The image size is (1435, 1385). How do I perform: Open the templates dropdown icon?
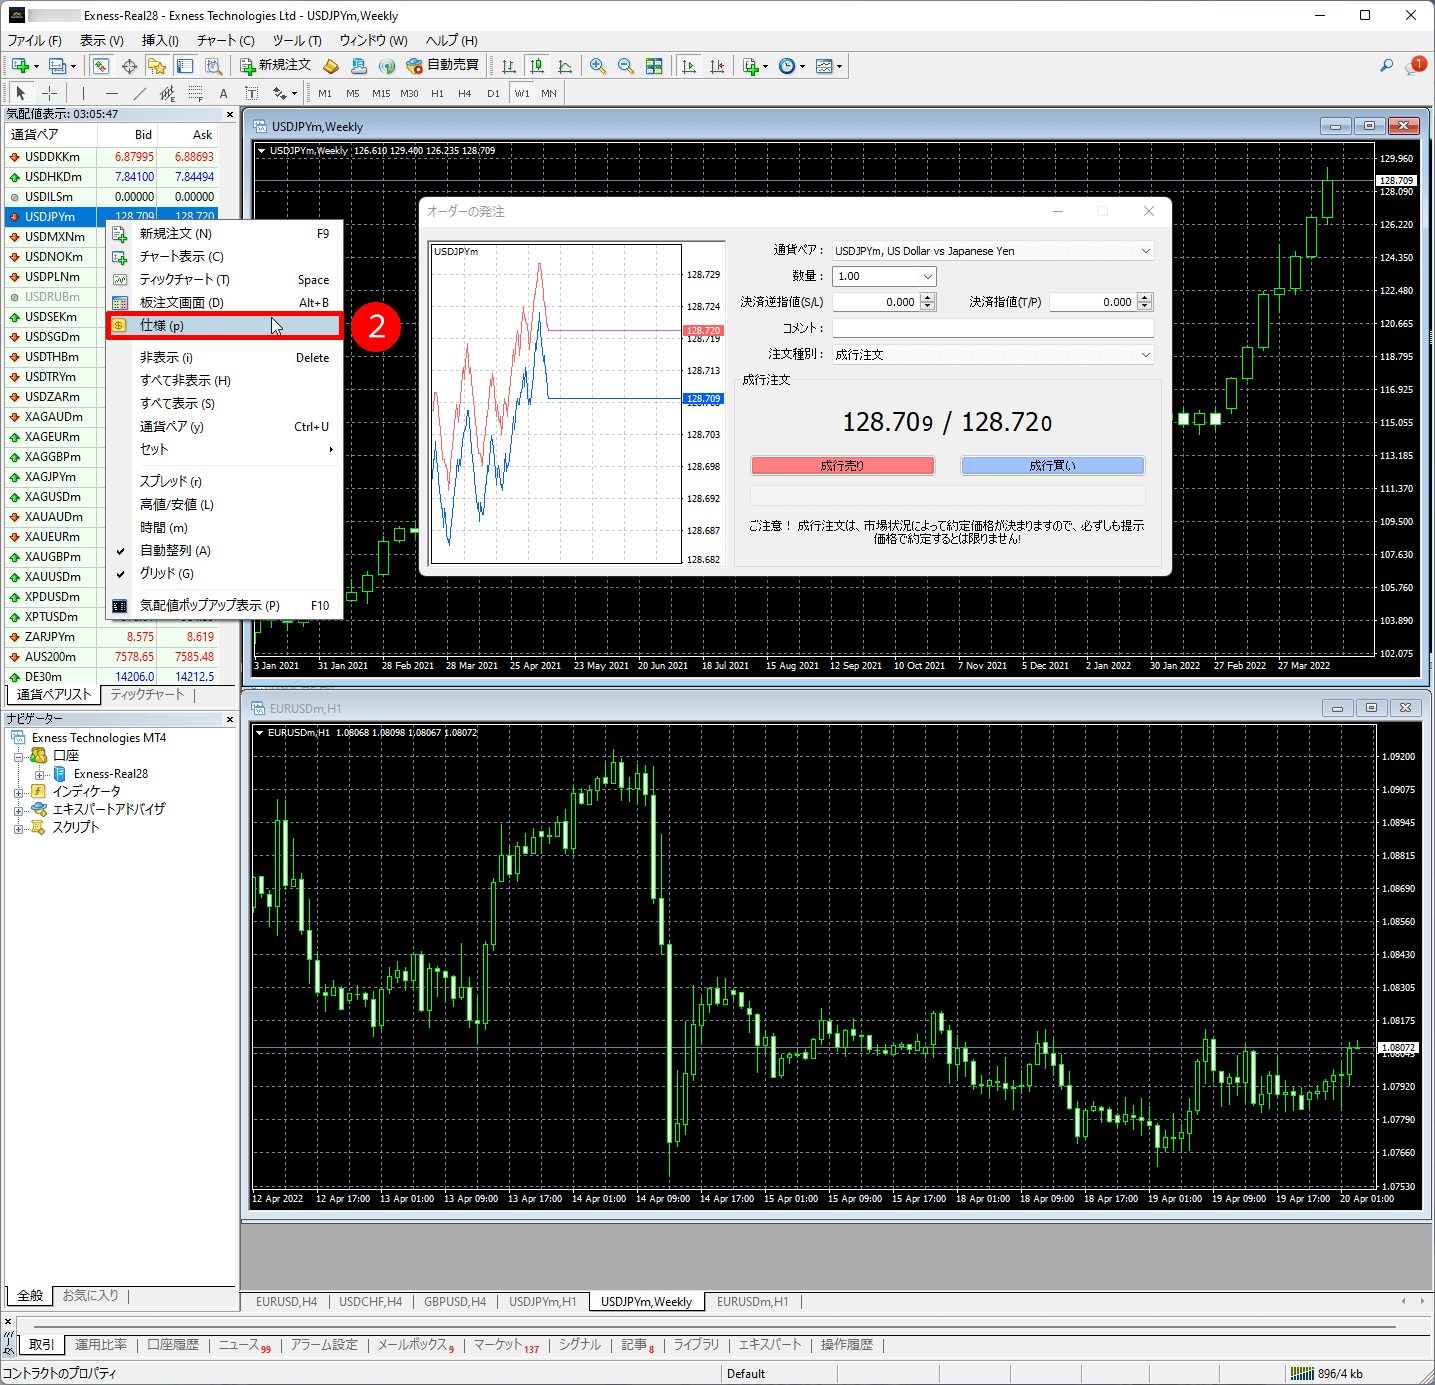click(x=829, y=66)
